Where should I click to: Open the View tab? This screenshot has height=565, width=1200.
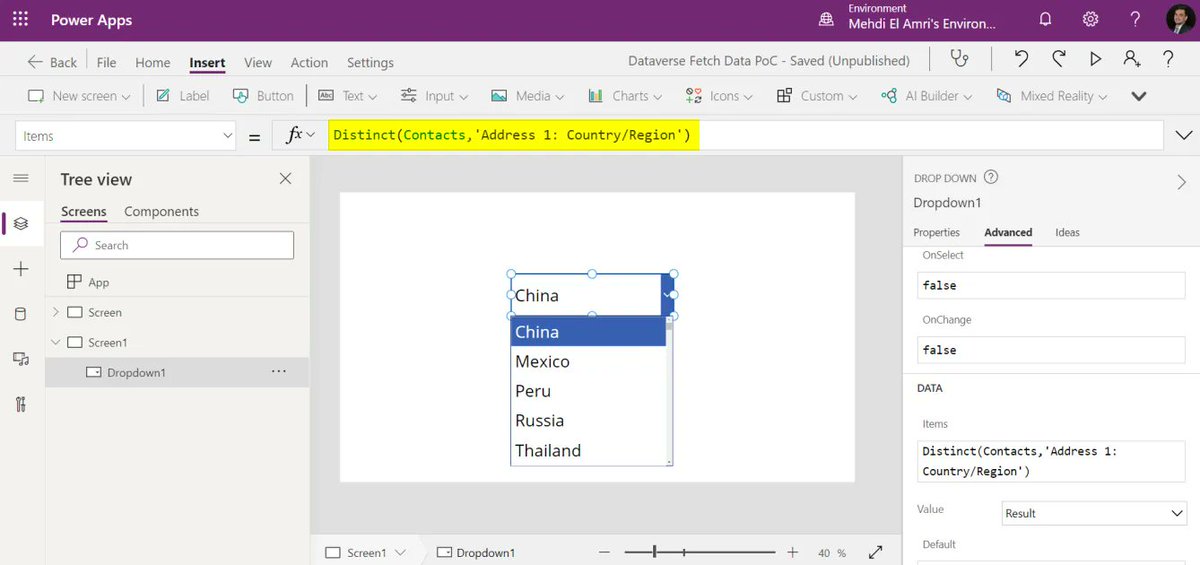[x=258, y=62]
